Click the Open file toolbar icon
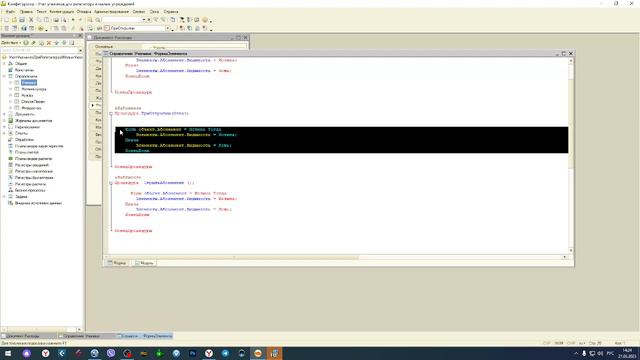 [x=14, y=20]
